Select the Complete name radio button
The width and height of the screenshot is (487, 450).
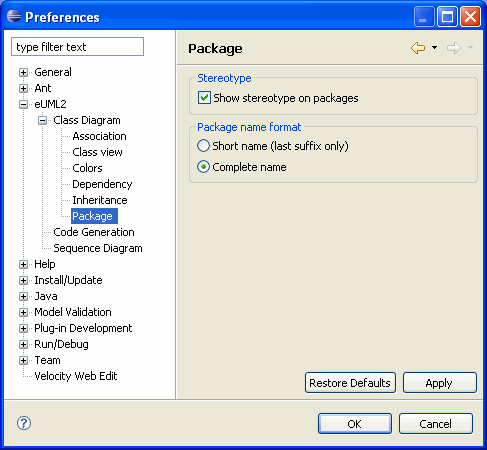tap(203, 167)
